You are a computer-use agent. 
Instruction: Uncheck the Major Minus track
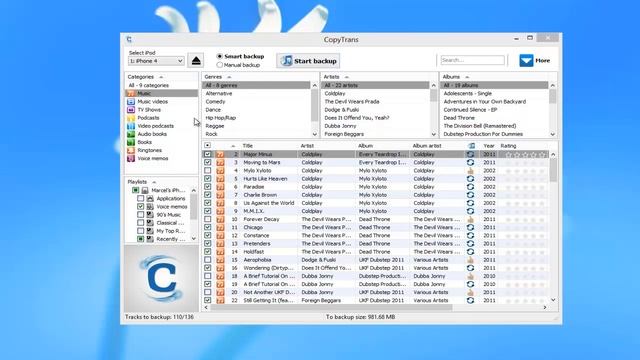pos(208,154)
